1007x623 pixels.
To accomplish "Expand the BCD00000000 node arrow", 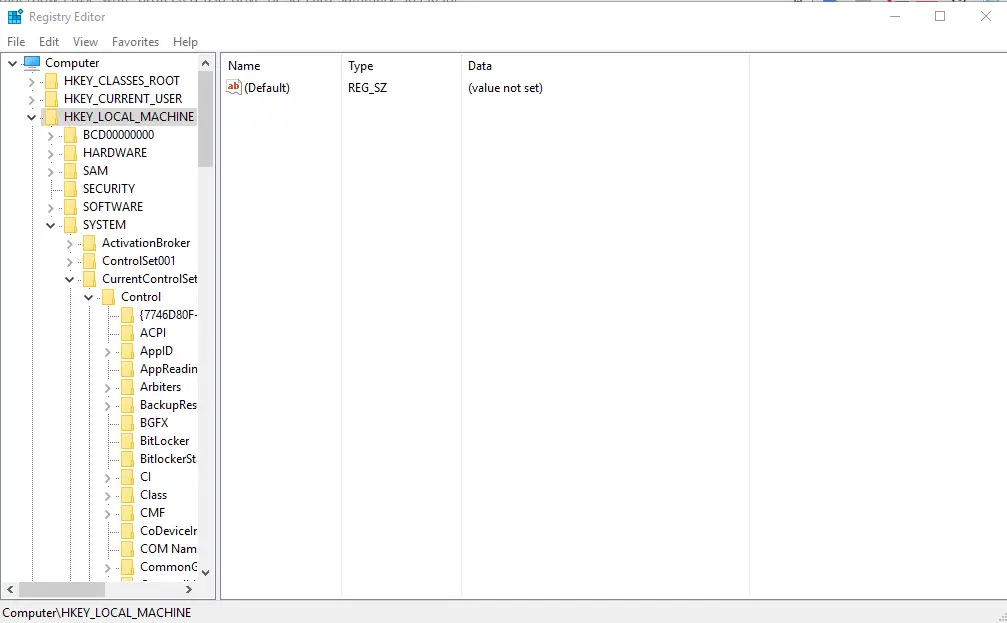I will 50,136.
